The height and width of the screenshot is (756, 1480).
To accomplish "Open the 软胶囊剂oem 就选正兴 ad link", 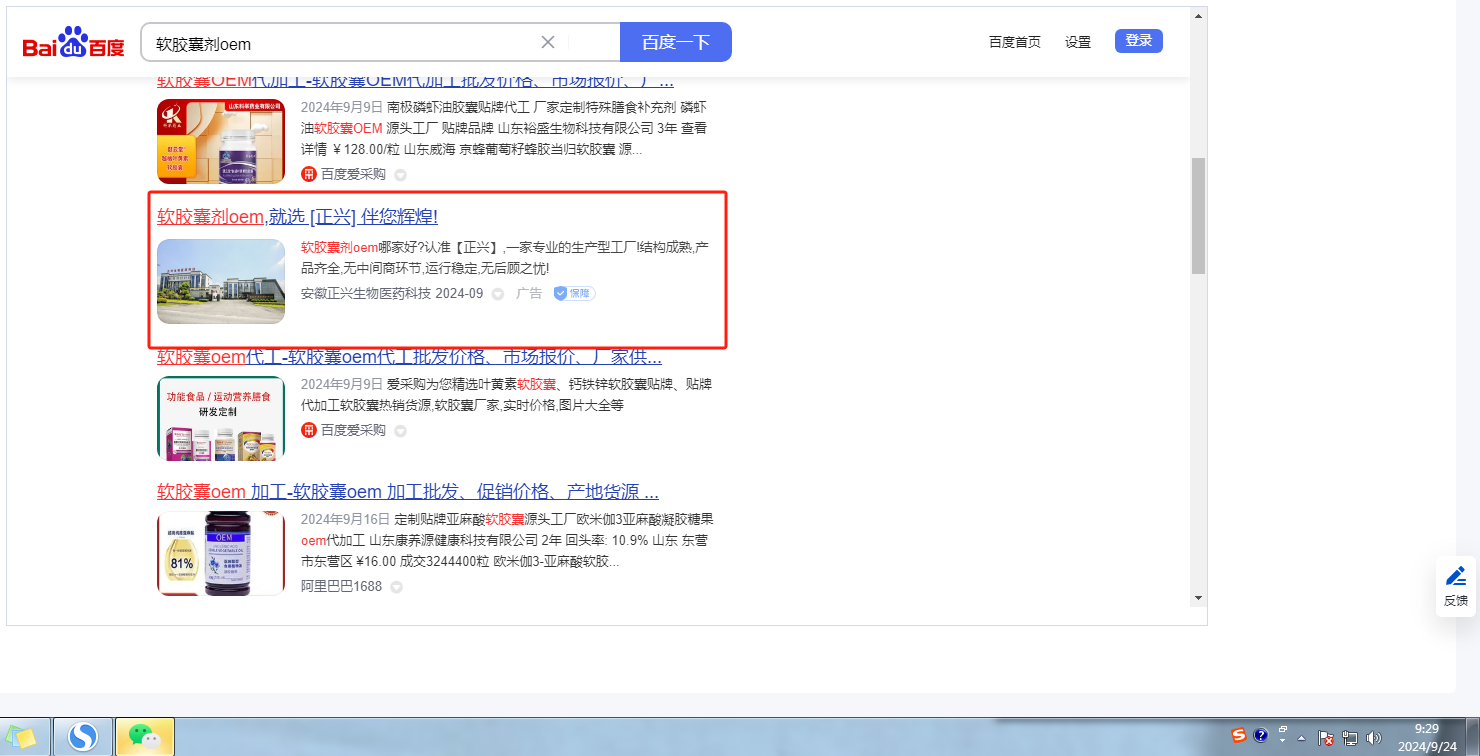I will pyautogui.click(x=297, y=217).
